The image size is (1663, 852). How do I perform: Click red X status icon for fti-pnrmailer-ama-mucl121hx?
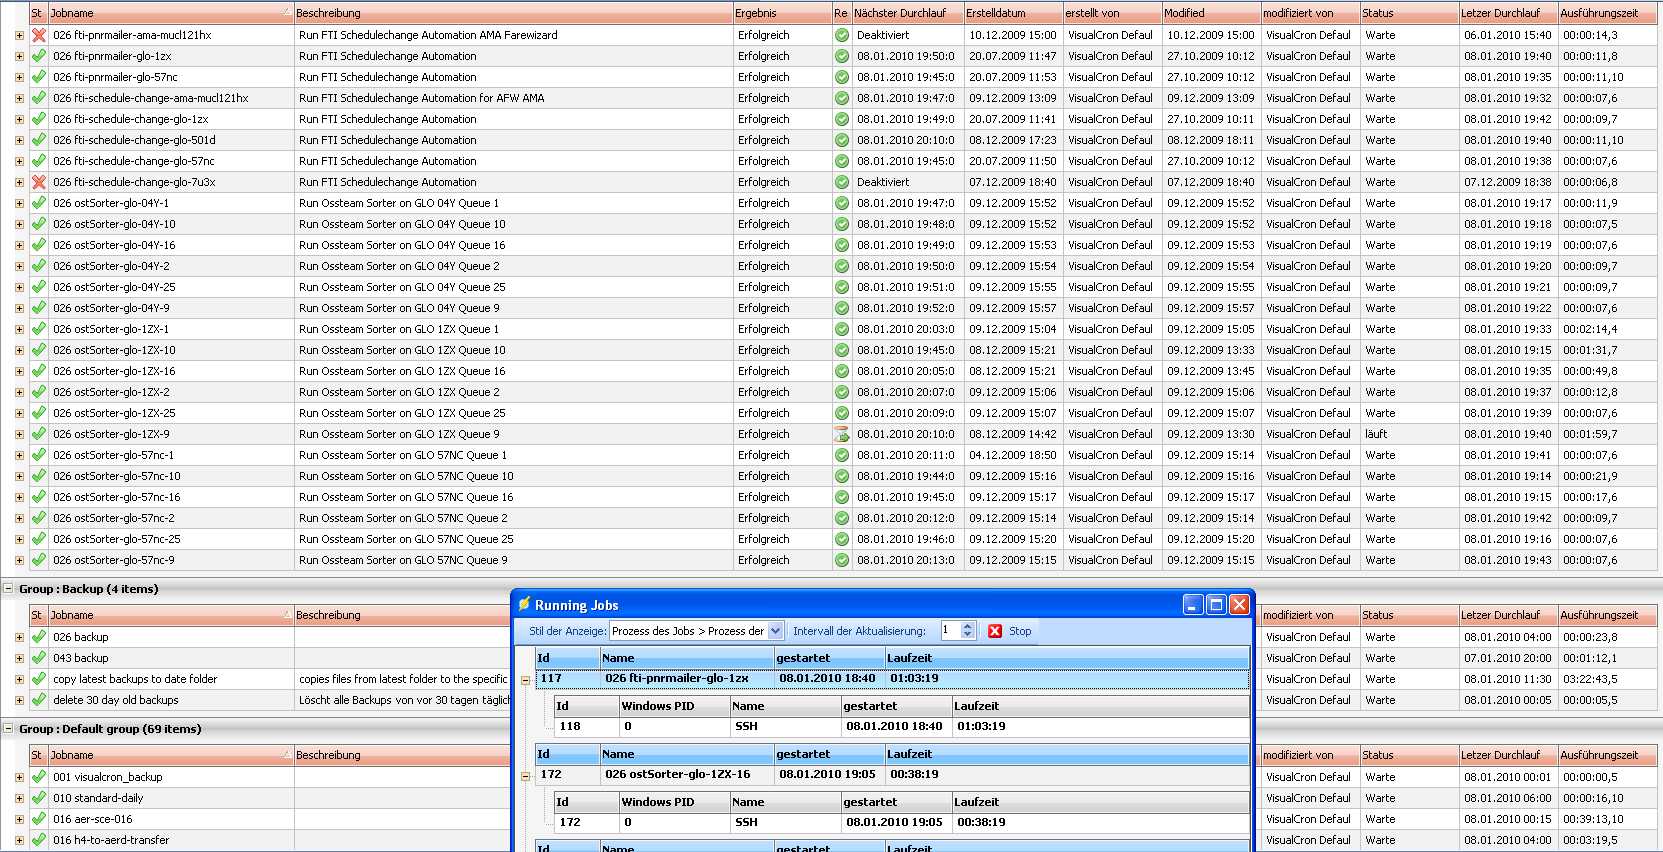(x=39, y=35)
